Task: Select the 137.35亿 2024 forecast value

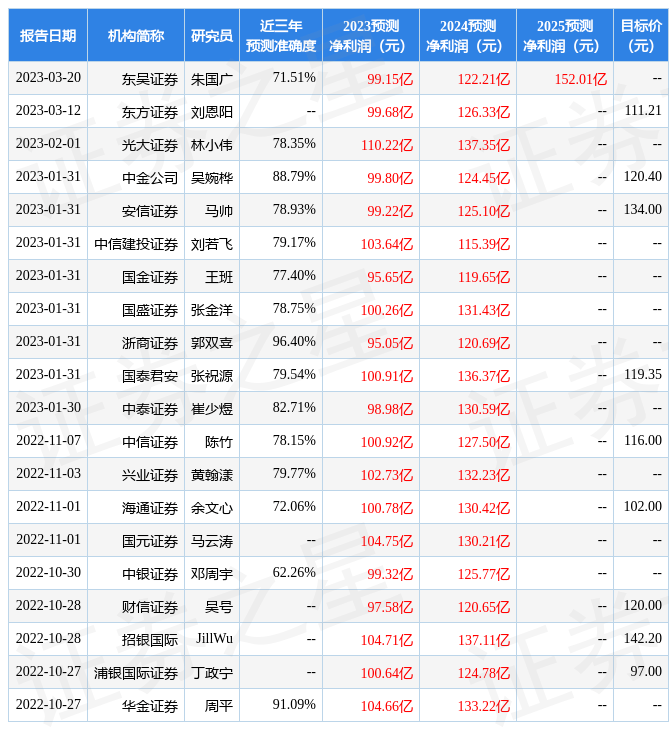Action: click(483, 144)
